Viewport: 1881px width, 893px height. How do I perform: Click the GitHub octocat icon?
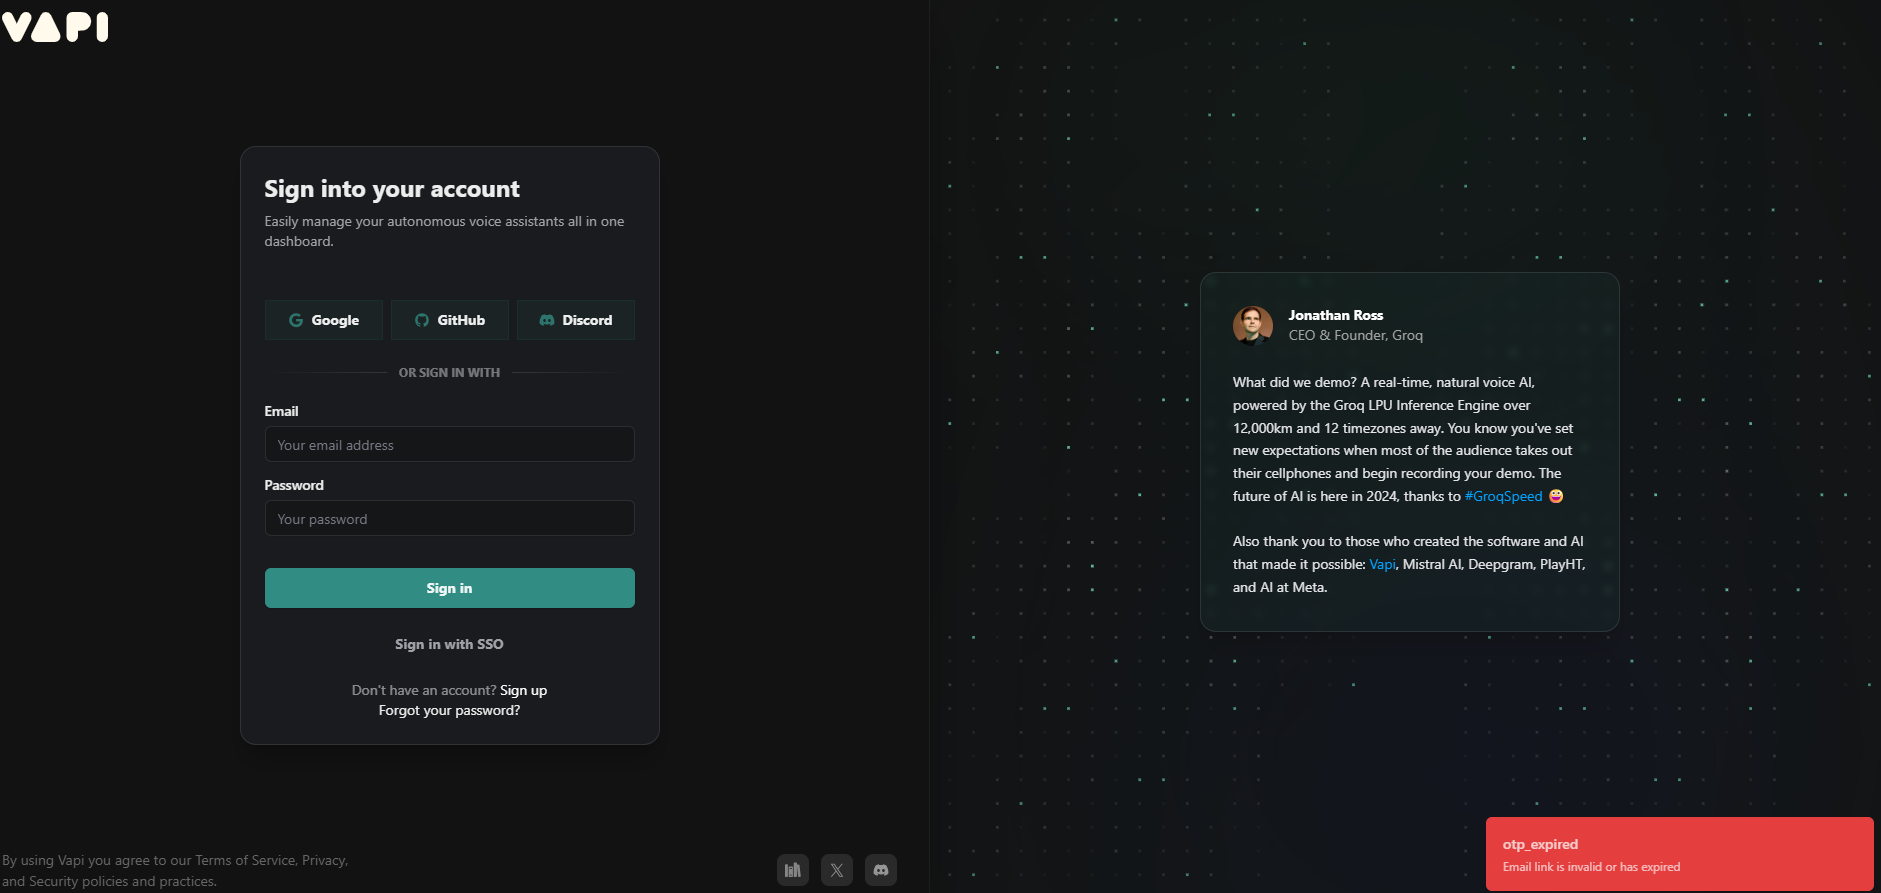422,320
